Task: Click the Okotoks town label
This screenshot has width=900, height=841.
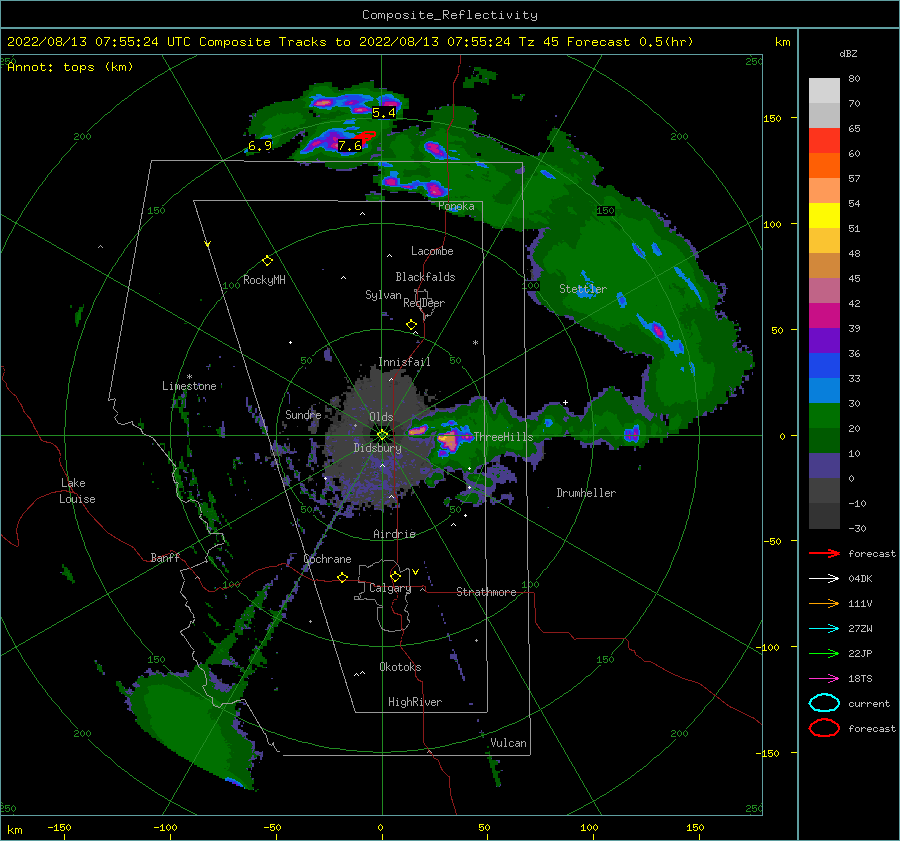Action: pyautogui.click(x=400, y=667)
